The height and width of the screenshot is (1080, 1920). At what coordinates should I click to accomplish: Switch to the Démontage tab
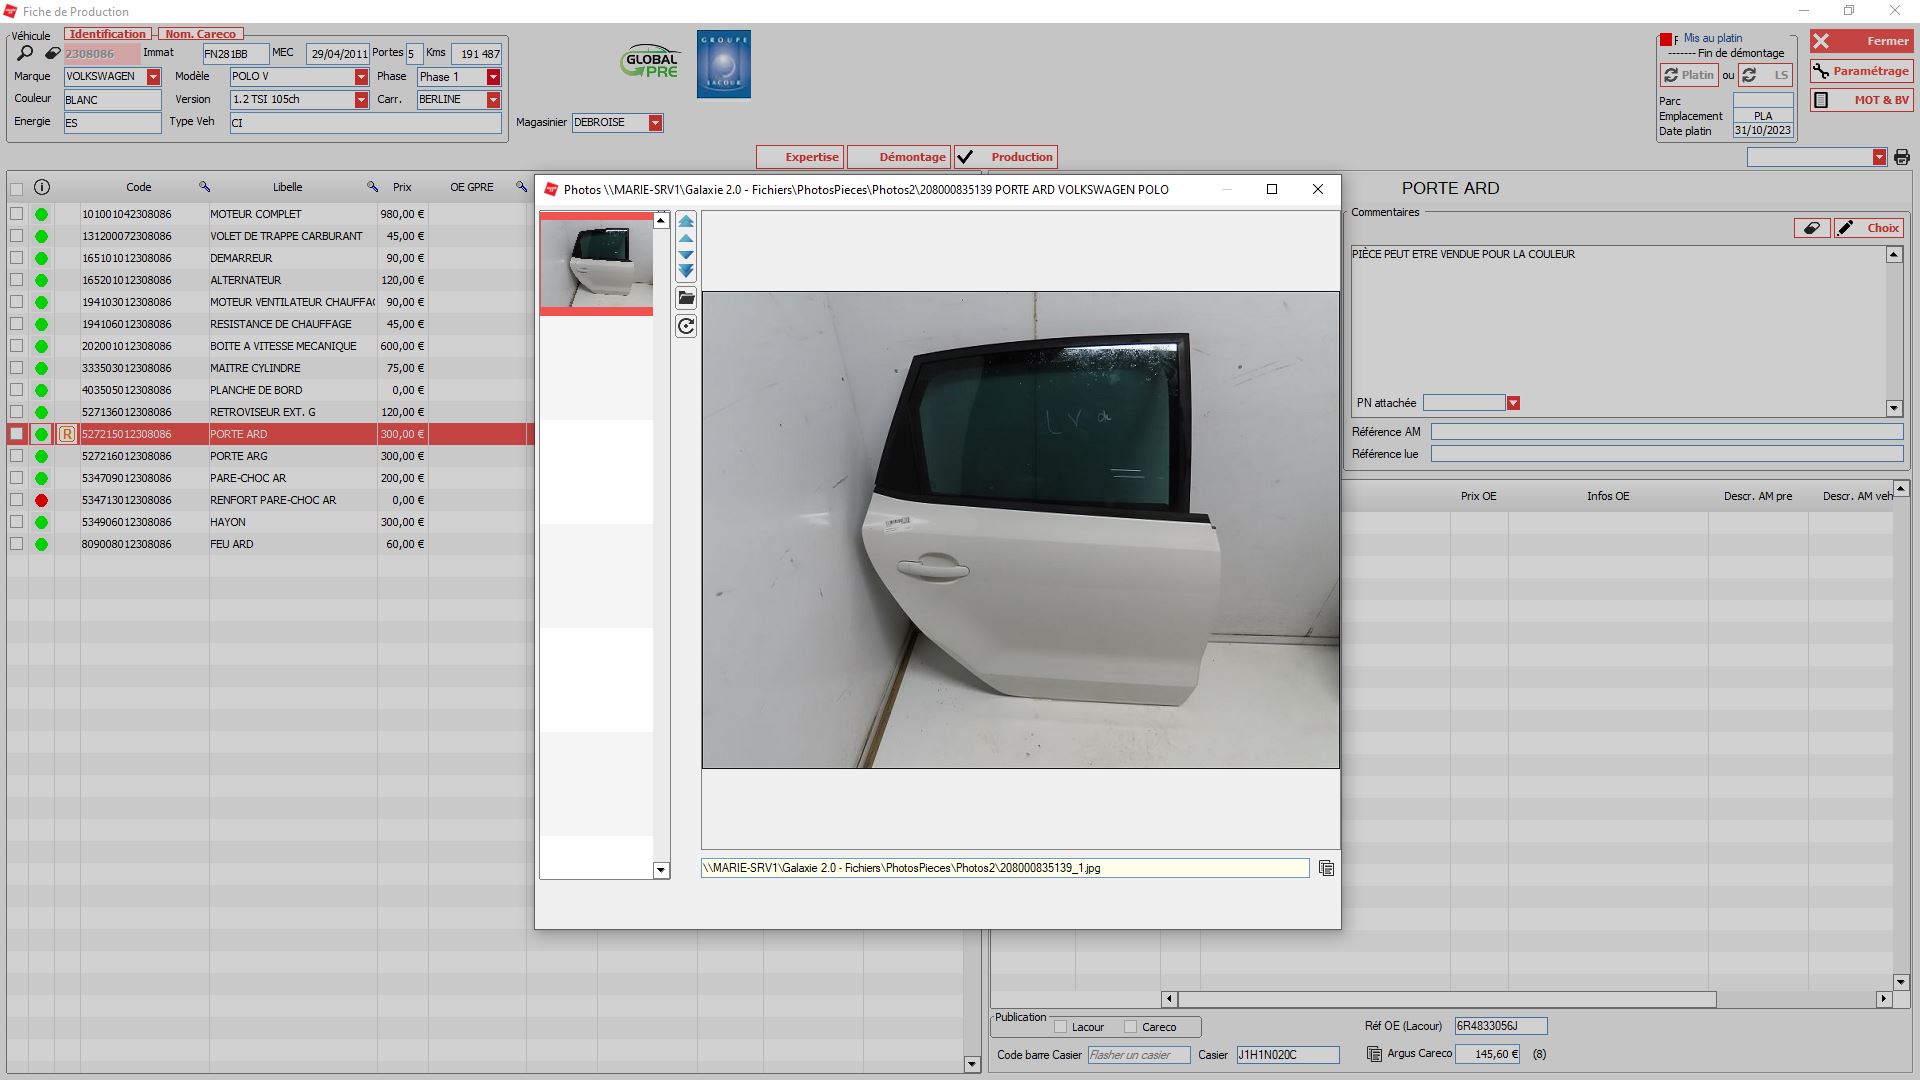[899, 157]
